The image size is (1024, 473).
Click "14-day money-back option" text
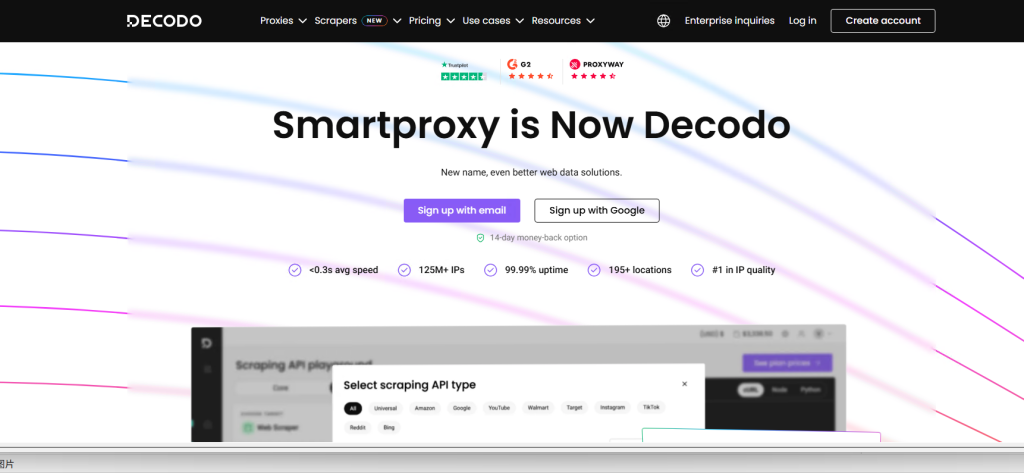click(x=538, y=238)
